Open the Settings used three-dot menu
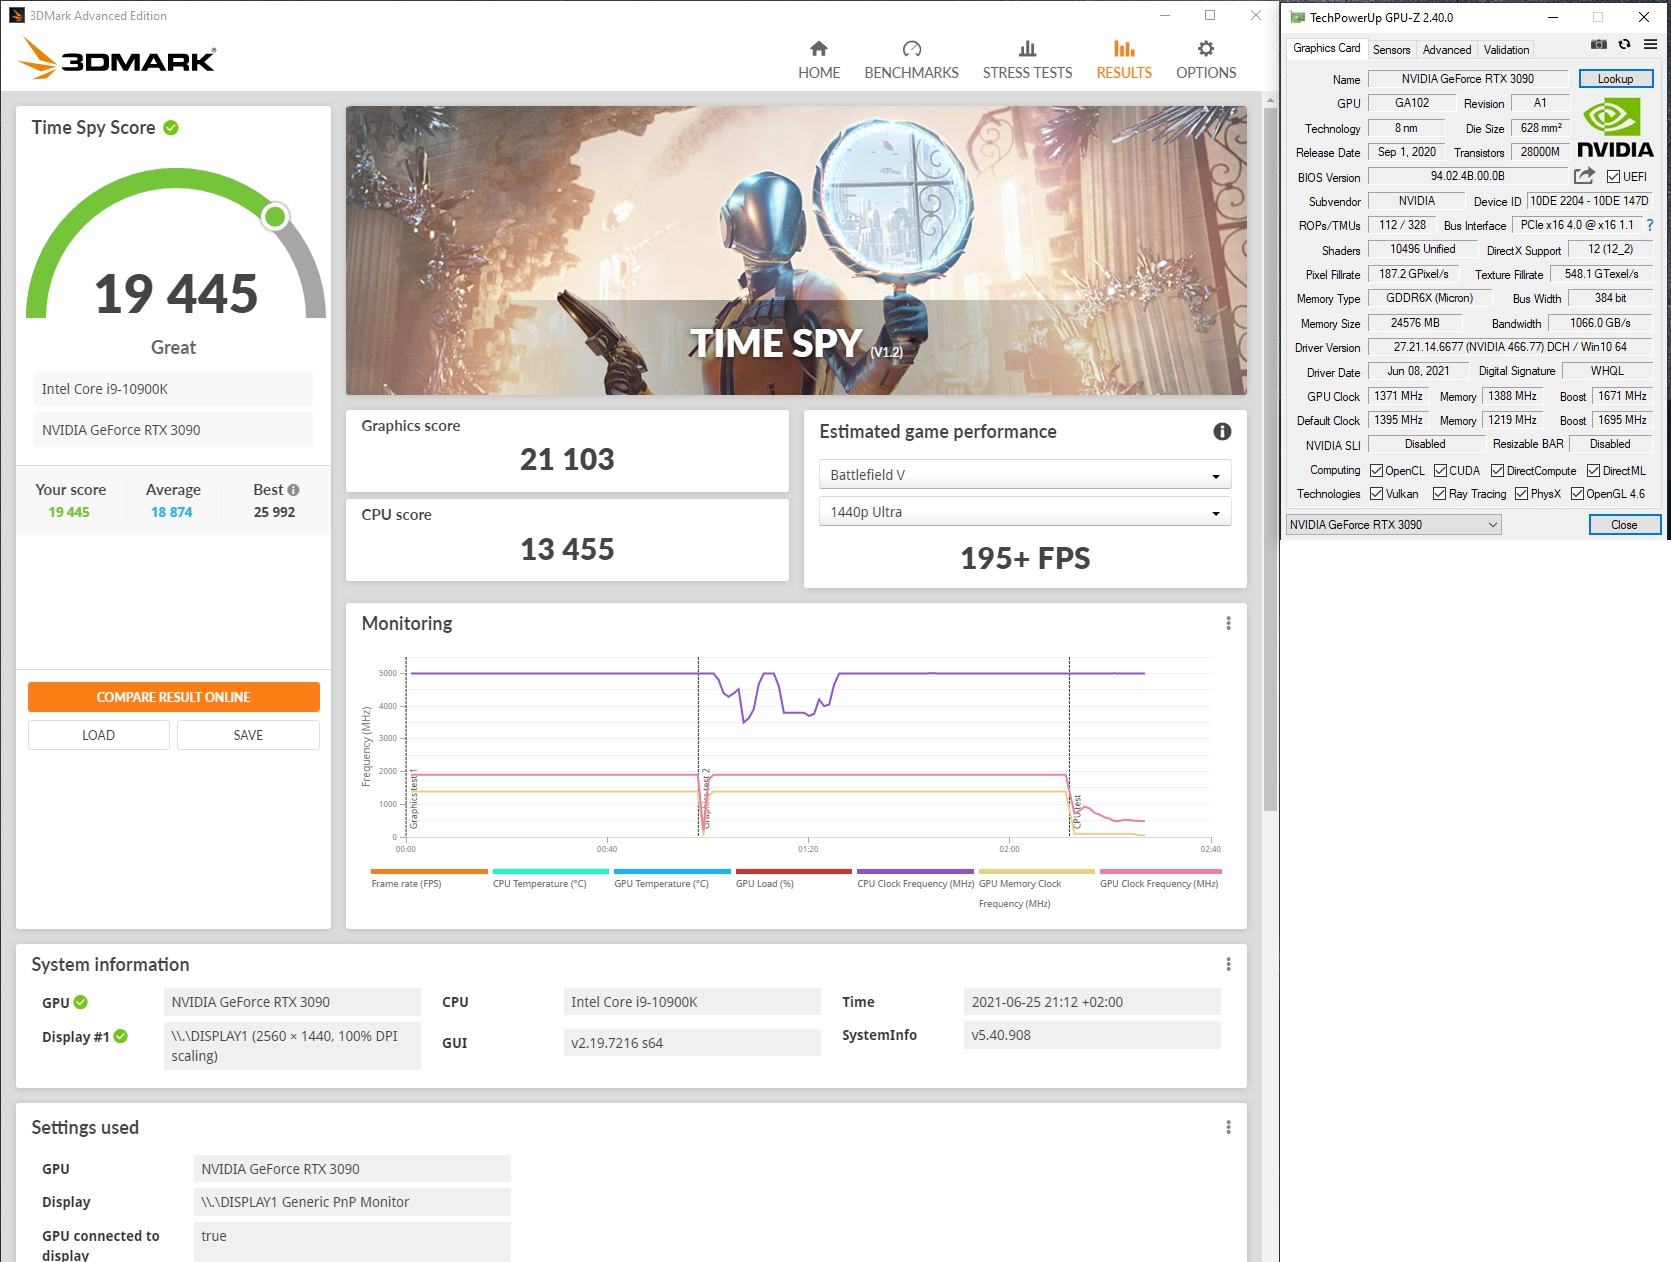 (1228, 1127)
